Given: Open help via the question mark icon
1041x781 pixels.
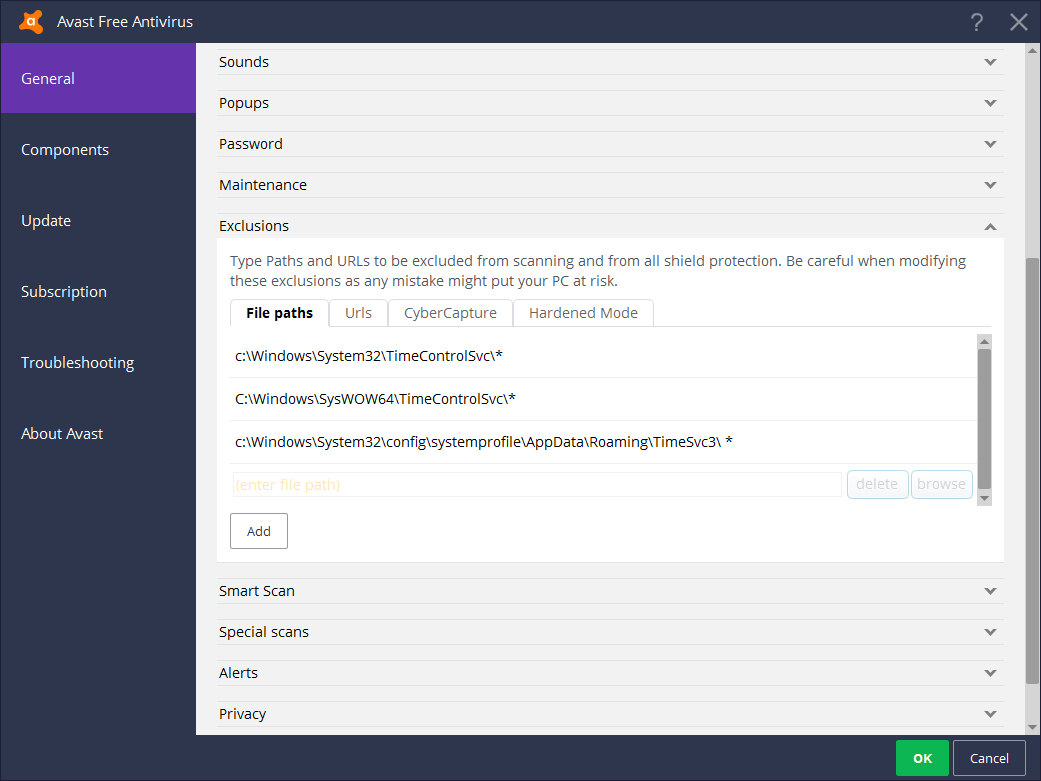Looking at the screenshot, I should 976,21.
